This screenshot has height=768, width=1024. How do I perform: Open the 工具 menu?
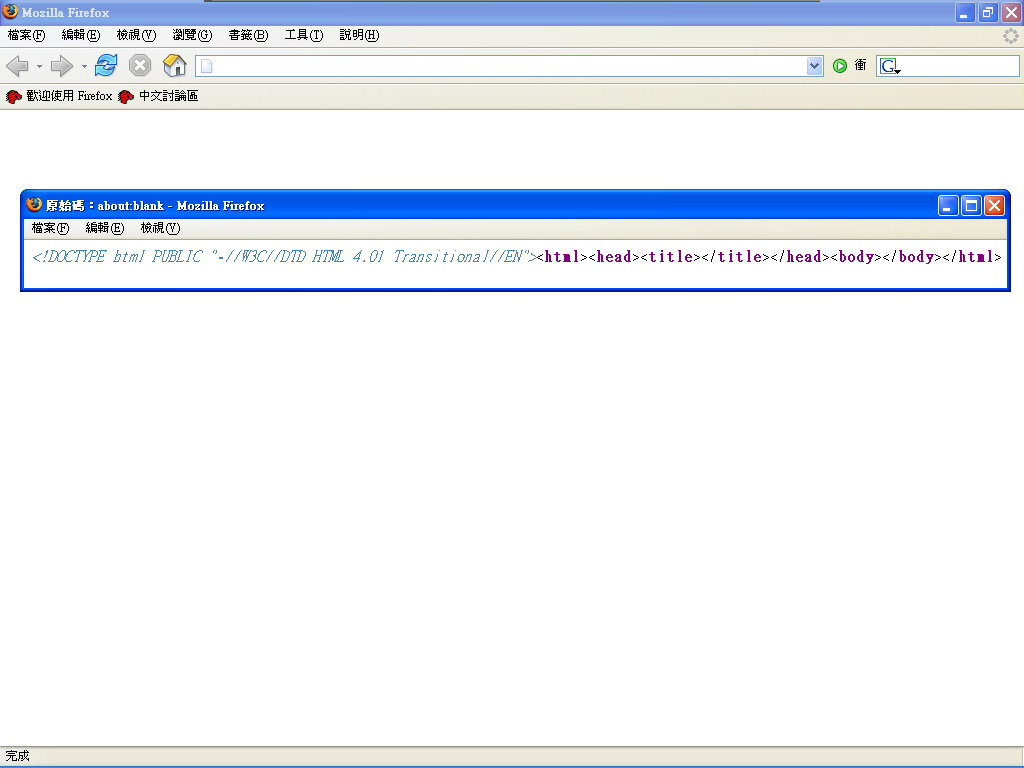303,36
